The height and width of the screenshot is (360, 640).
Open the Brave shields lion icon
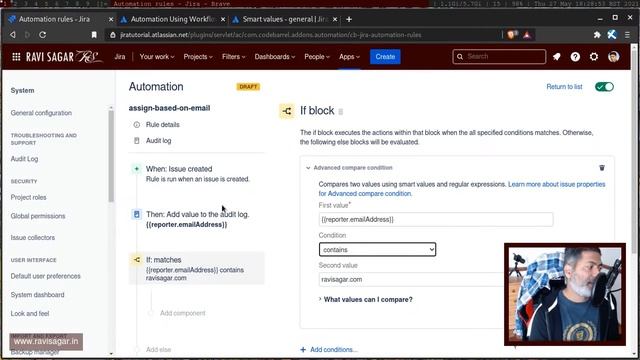point(512,35)
